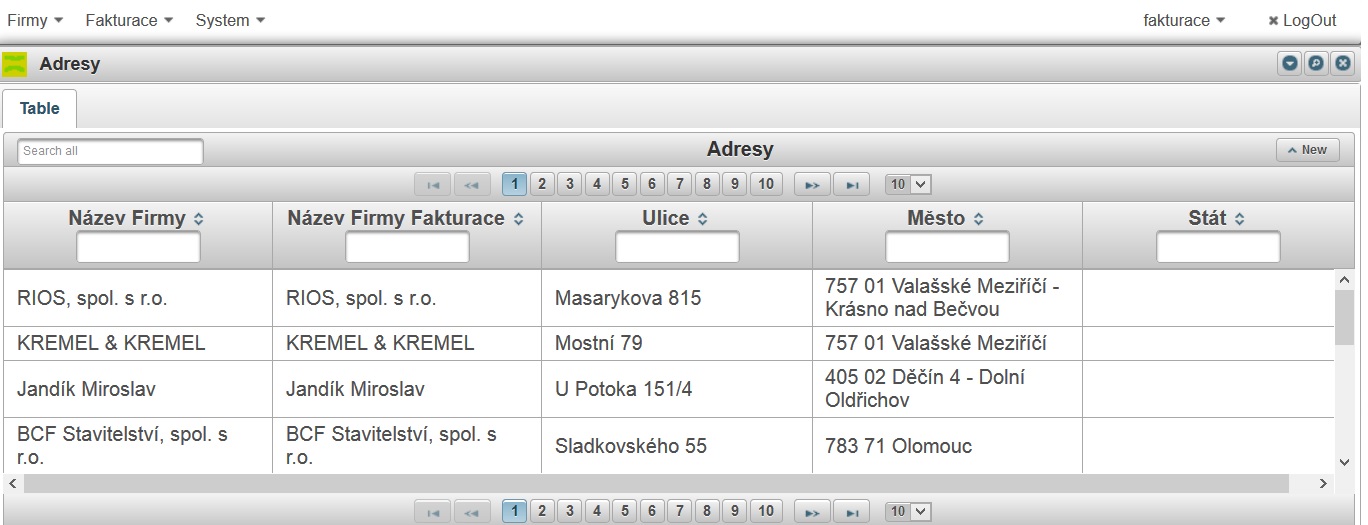Click the table vertical scrollbar thumb
The height and width of the screenshot is (525, 1368).
tap(1345, 316)
